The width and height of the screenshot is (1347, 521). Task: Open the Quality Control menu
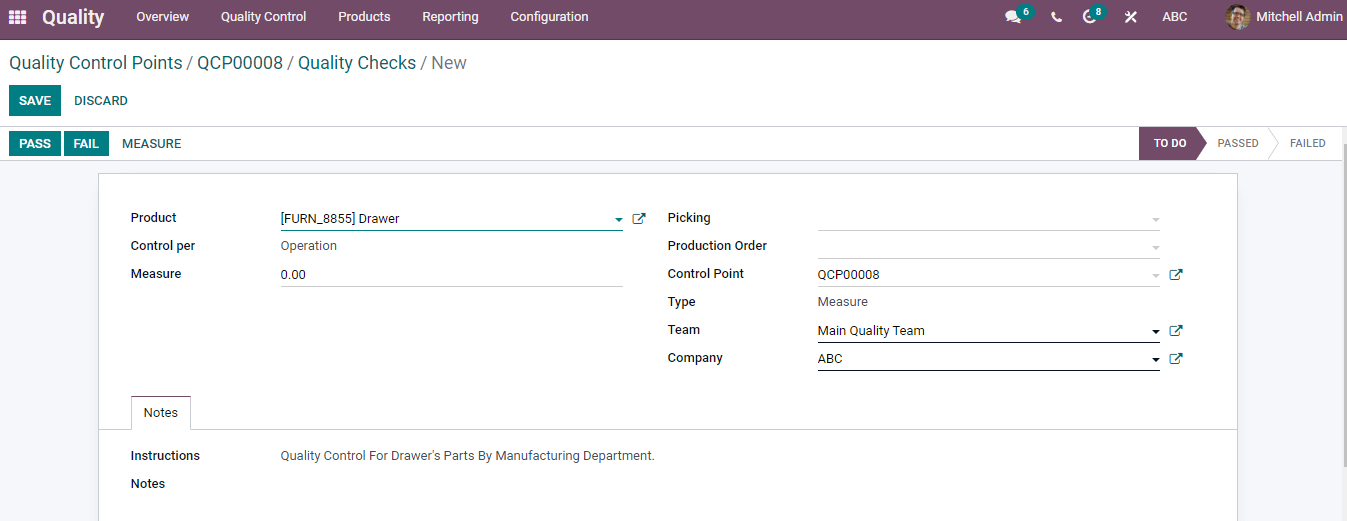tap(263, 17)
